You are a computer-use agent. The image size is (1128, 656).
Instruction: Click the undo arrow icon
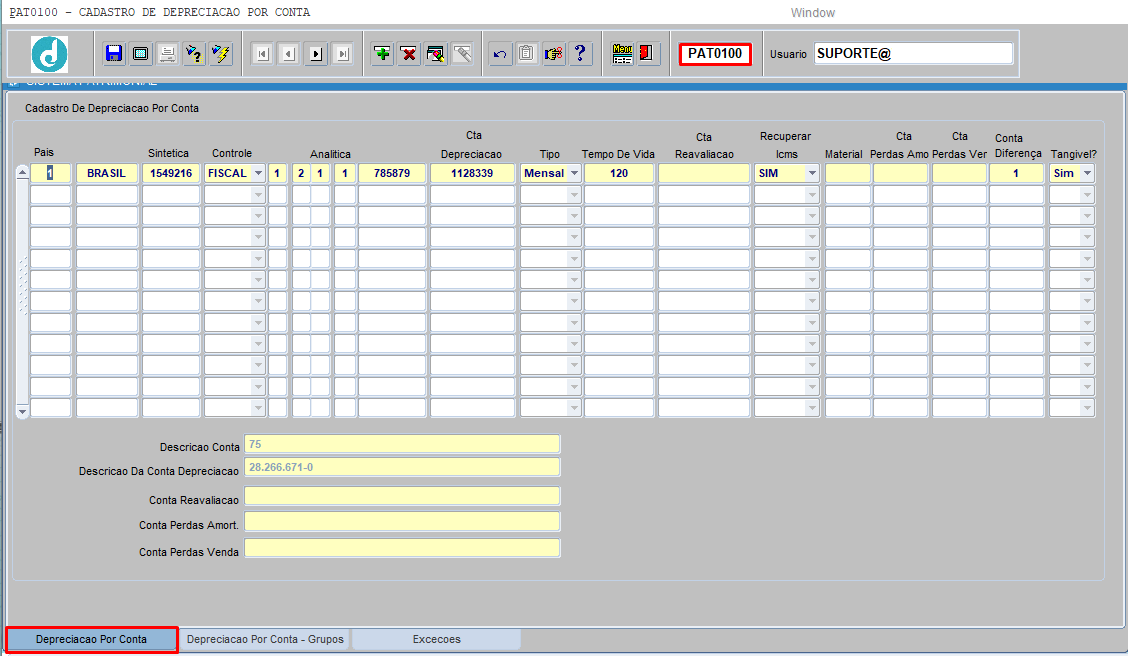(x=500, y=54)
